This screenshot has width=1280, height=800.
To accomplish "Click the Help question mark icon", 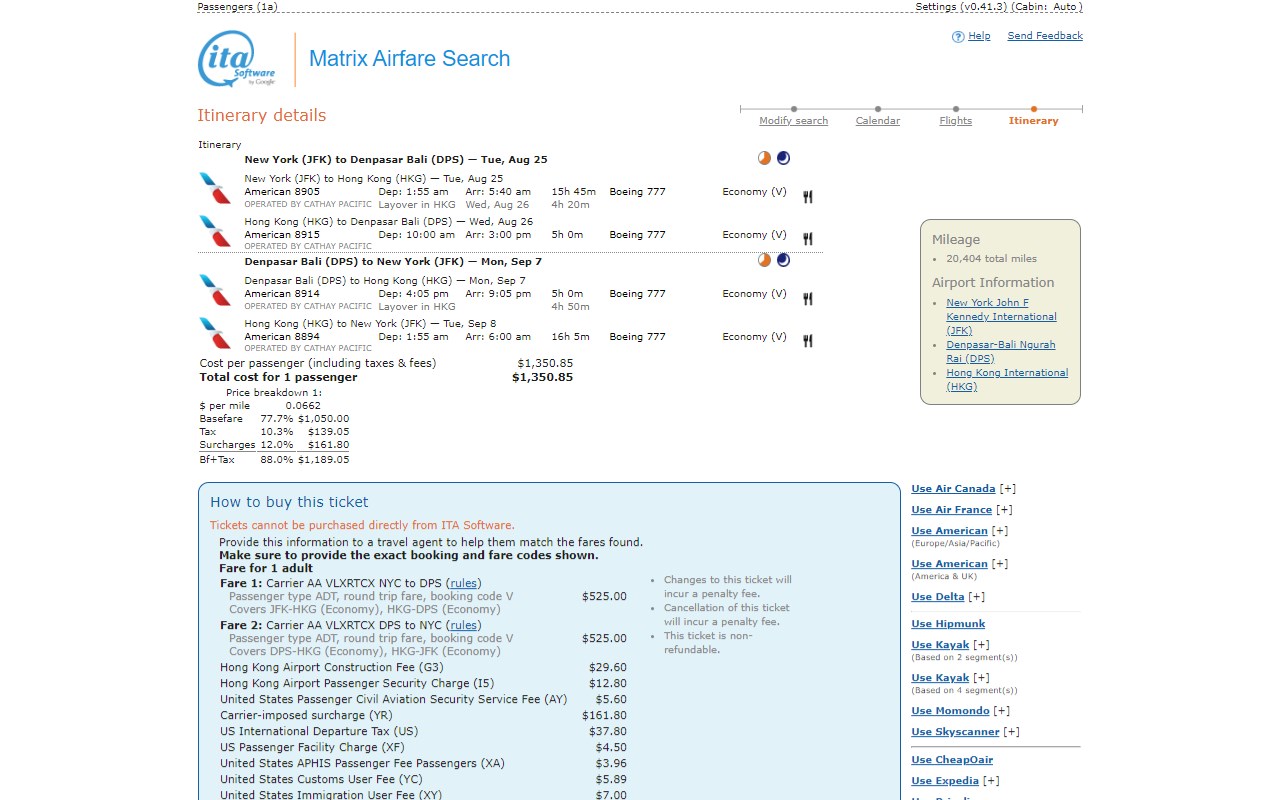I will (x=958, y=37).
